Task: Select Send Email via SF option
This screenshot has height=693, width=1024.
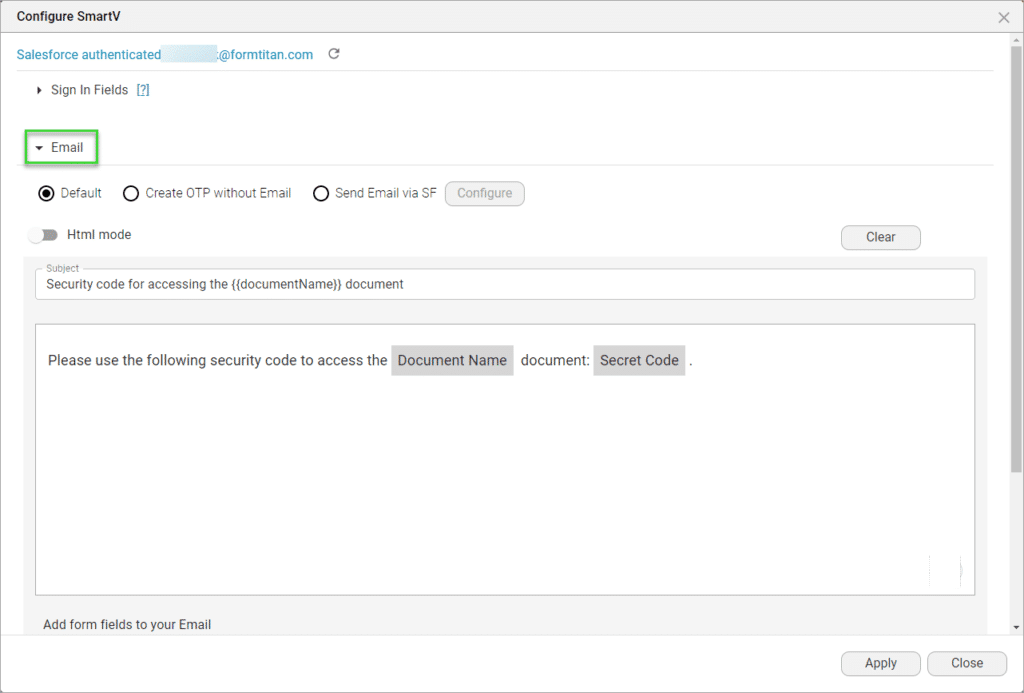Action: (321, 193)
